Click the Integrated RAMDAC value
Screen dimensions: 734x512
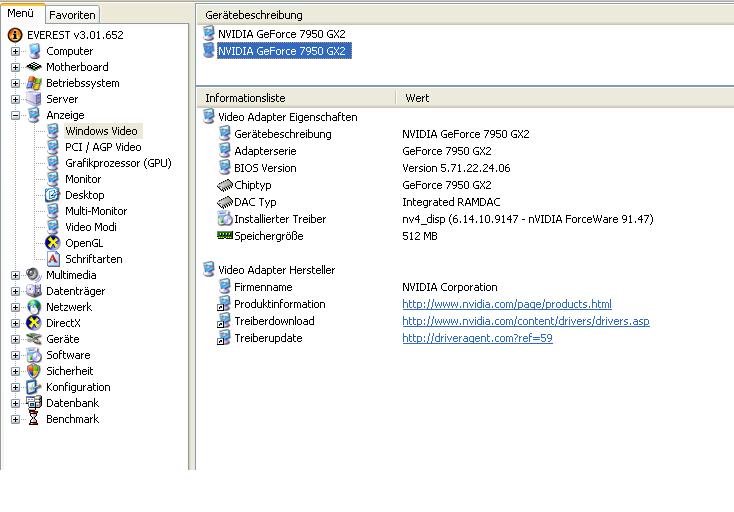(451, 202)
